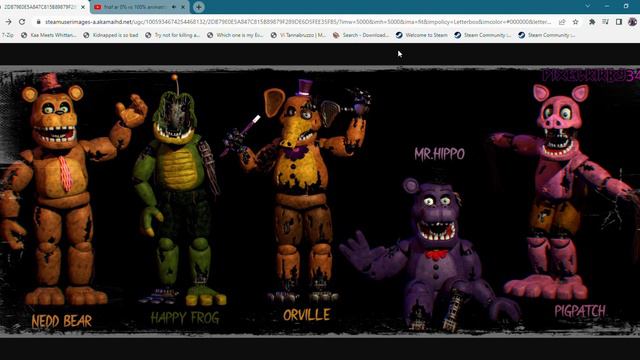Viewport: 640px width, 360px height.
Task: Open the Kaa Meets Whittan bookmark
Action: click(49, 35)
